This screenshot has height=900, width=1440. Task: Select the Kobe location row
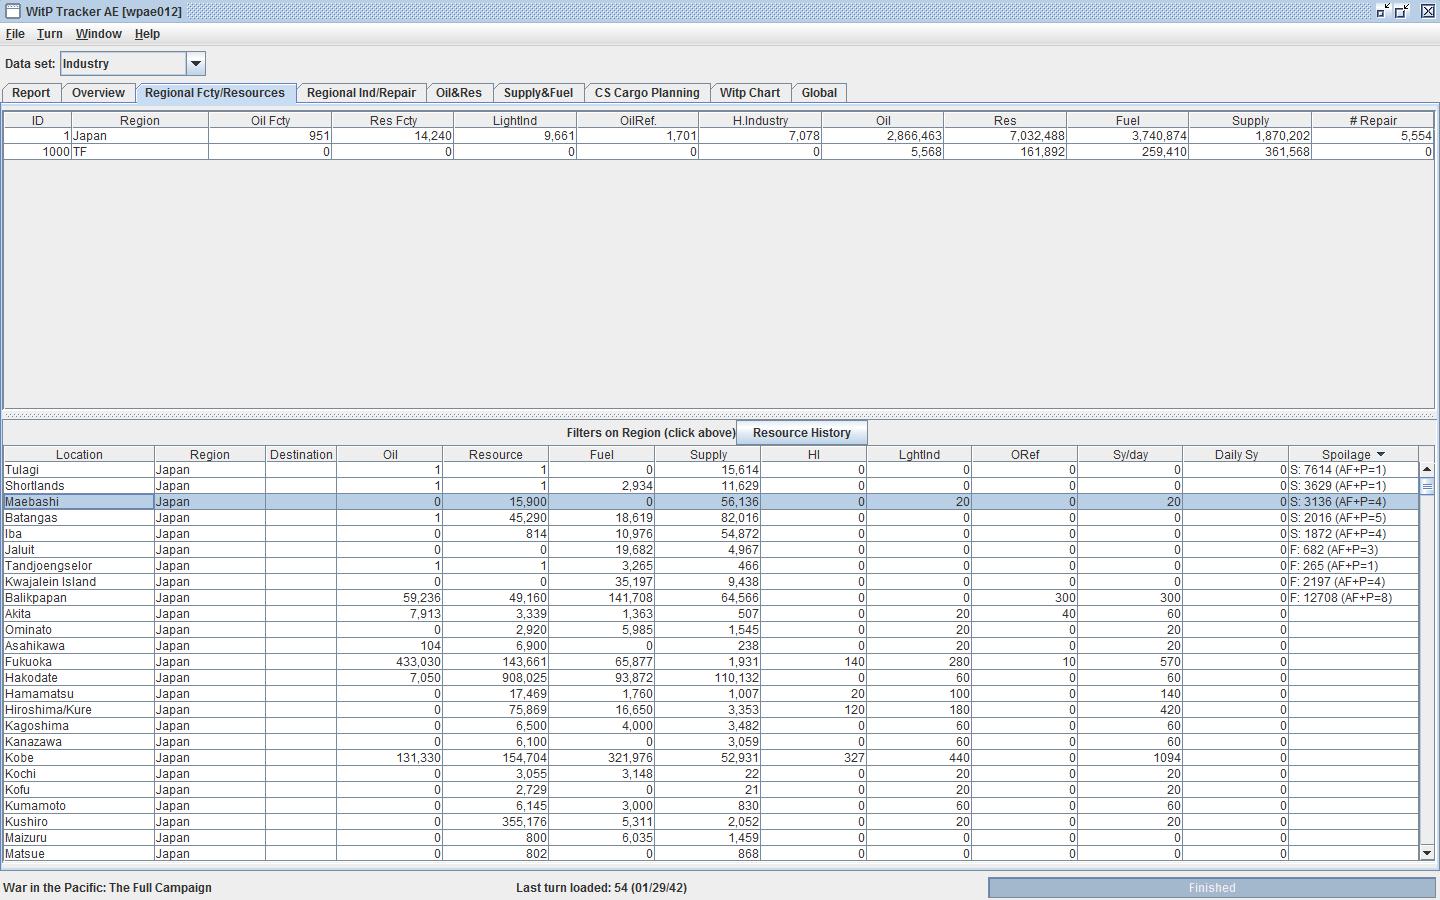click(x=711, y=758)
